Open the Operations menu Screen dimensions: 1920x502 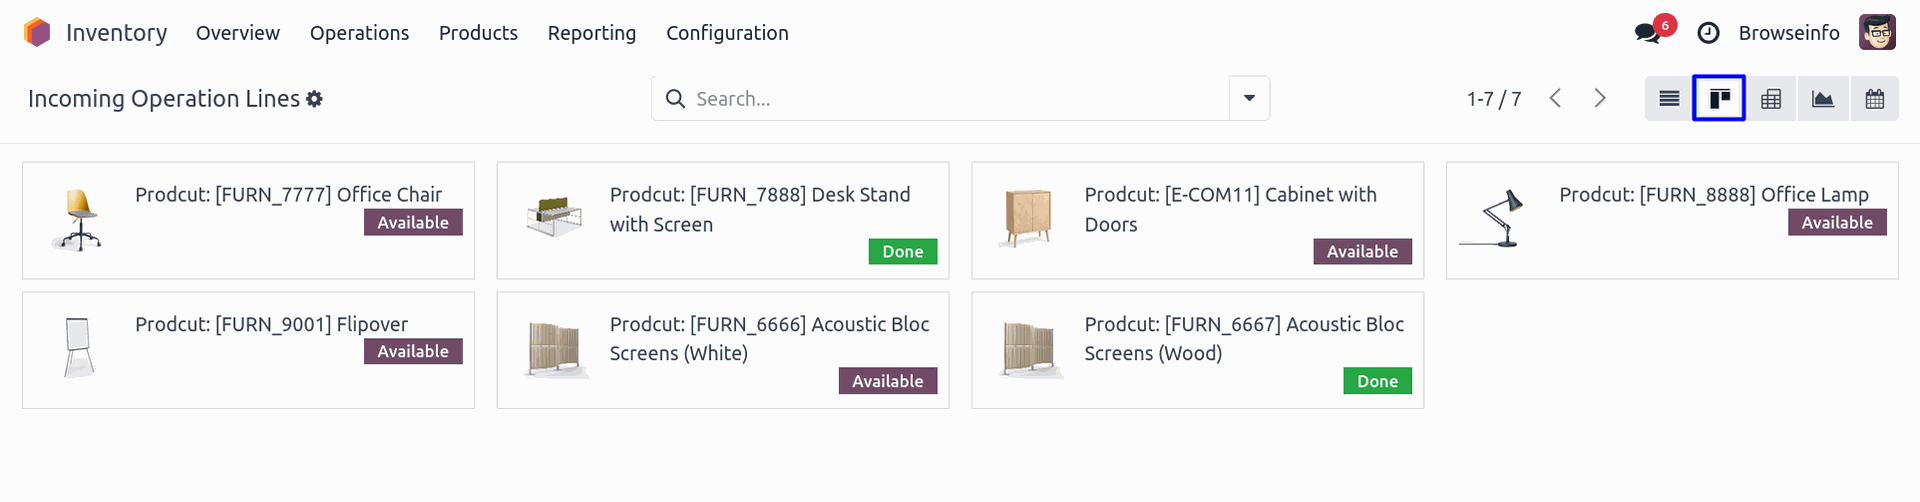click(x=359, y=33)
